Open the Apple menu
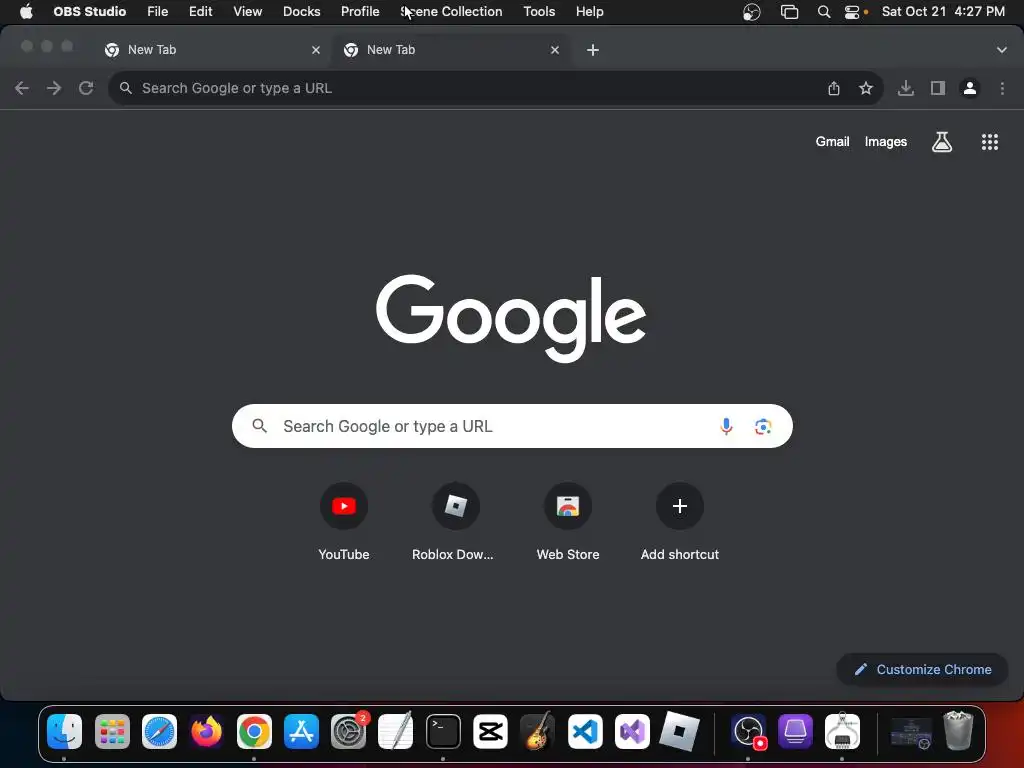The width and height of the screenshot is (1024, 768). (x=26, y=12)
